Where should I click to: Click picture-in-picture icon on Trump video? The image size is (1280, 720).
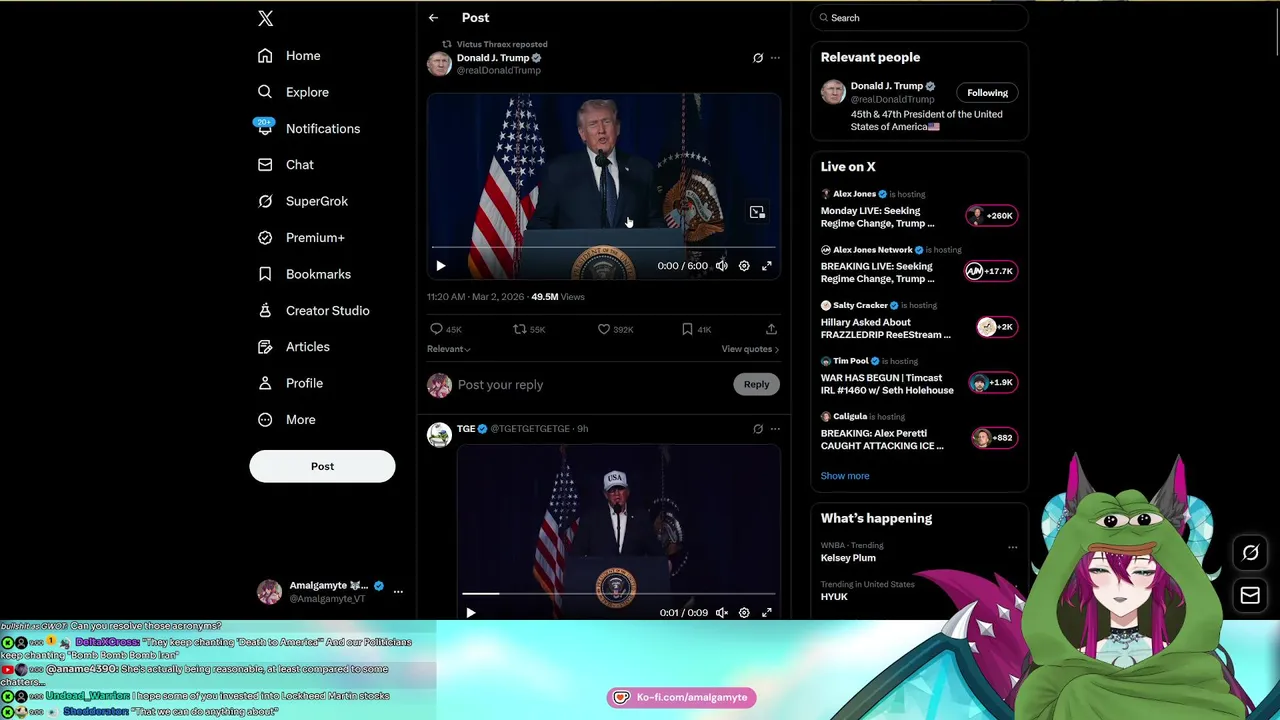click(x=757, y=212)
